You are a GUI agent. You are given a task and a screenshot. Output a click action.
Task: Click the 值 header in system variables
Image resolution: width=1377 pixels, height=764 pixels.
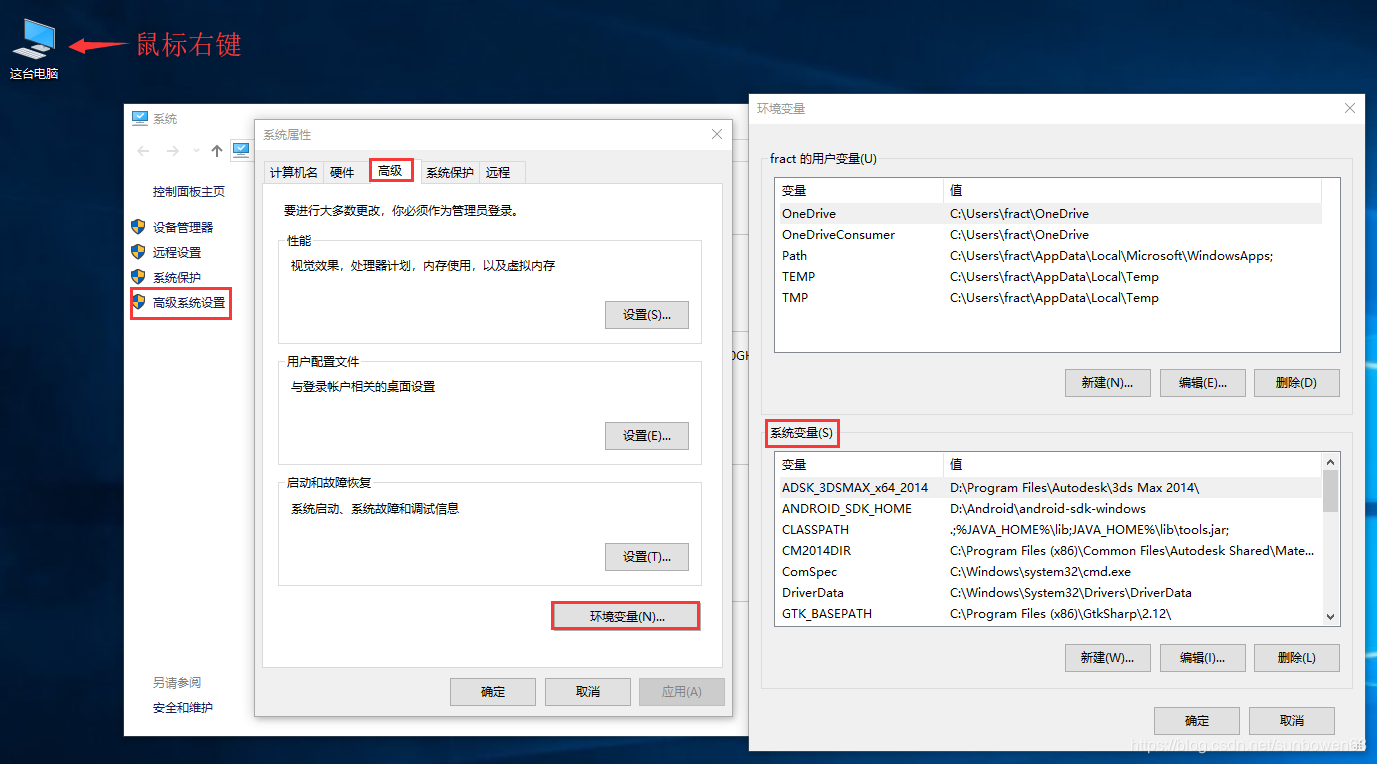[1132, 464]
